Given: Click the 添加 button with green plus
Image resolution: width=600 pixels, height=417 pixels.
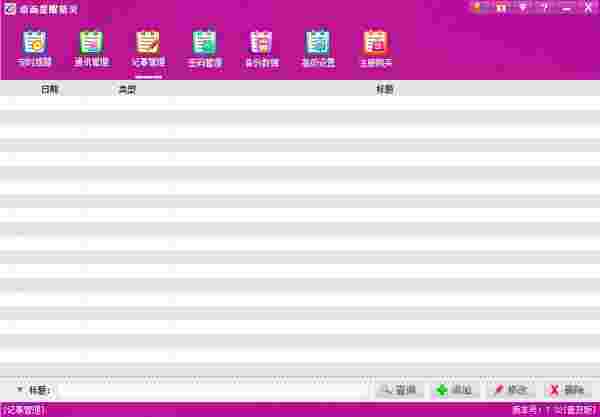Looking at the screenshot, I should tap(455, 390).
